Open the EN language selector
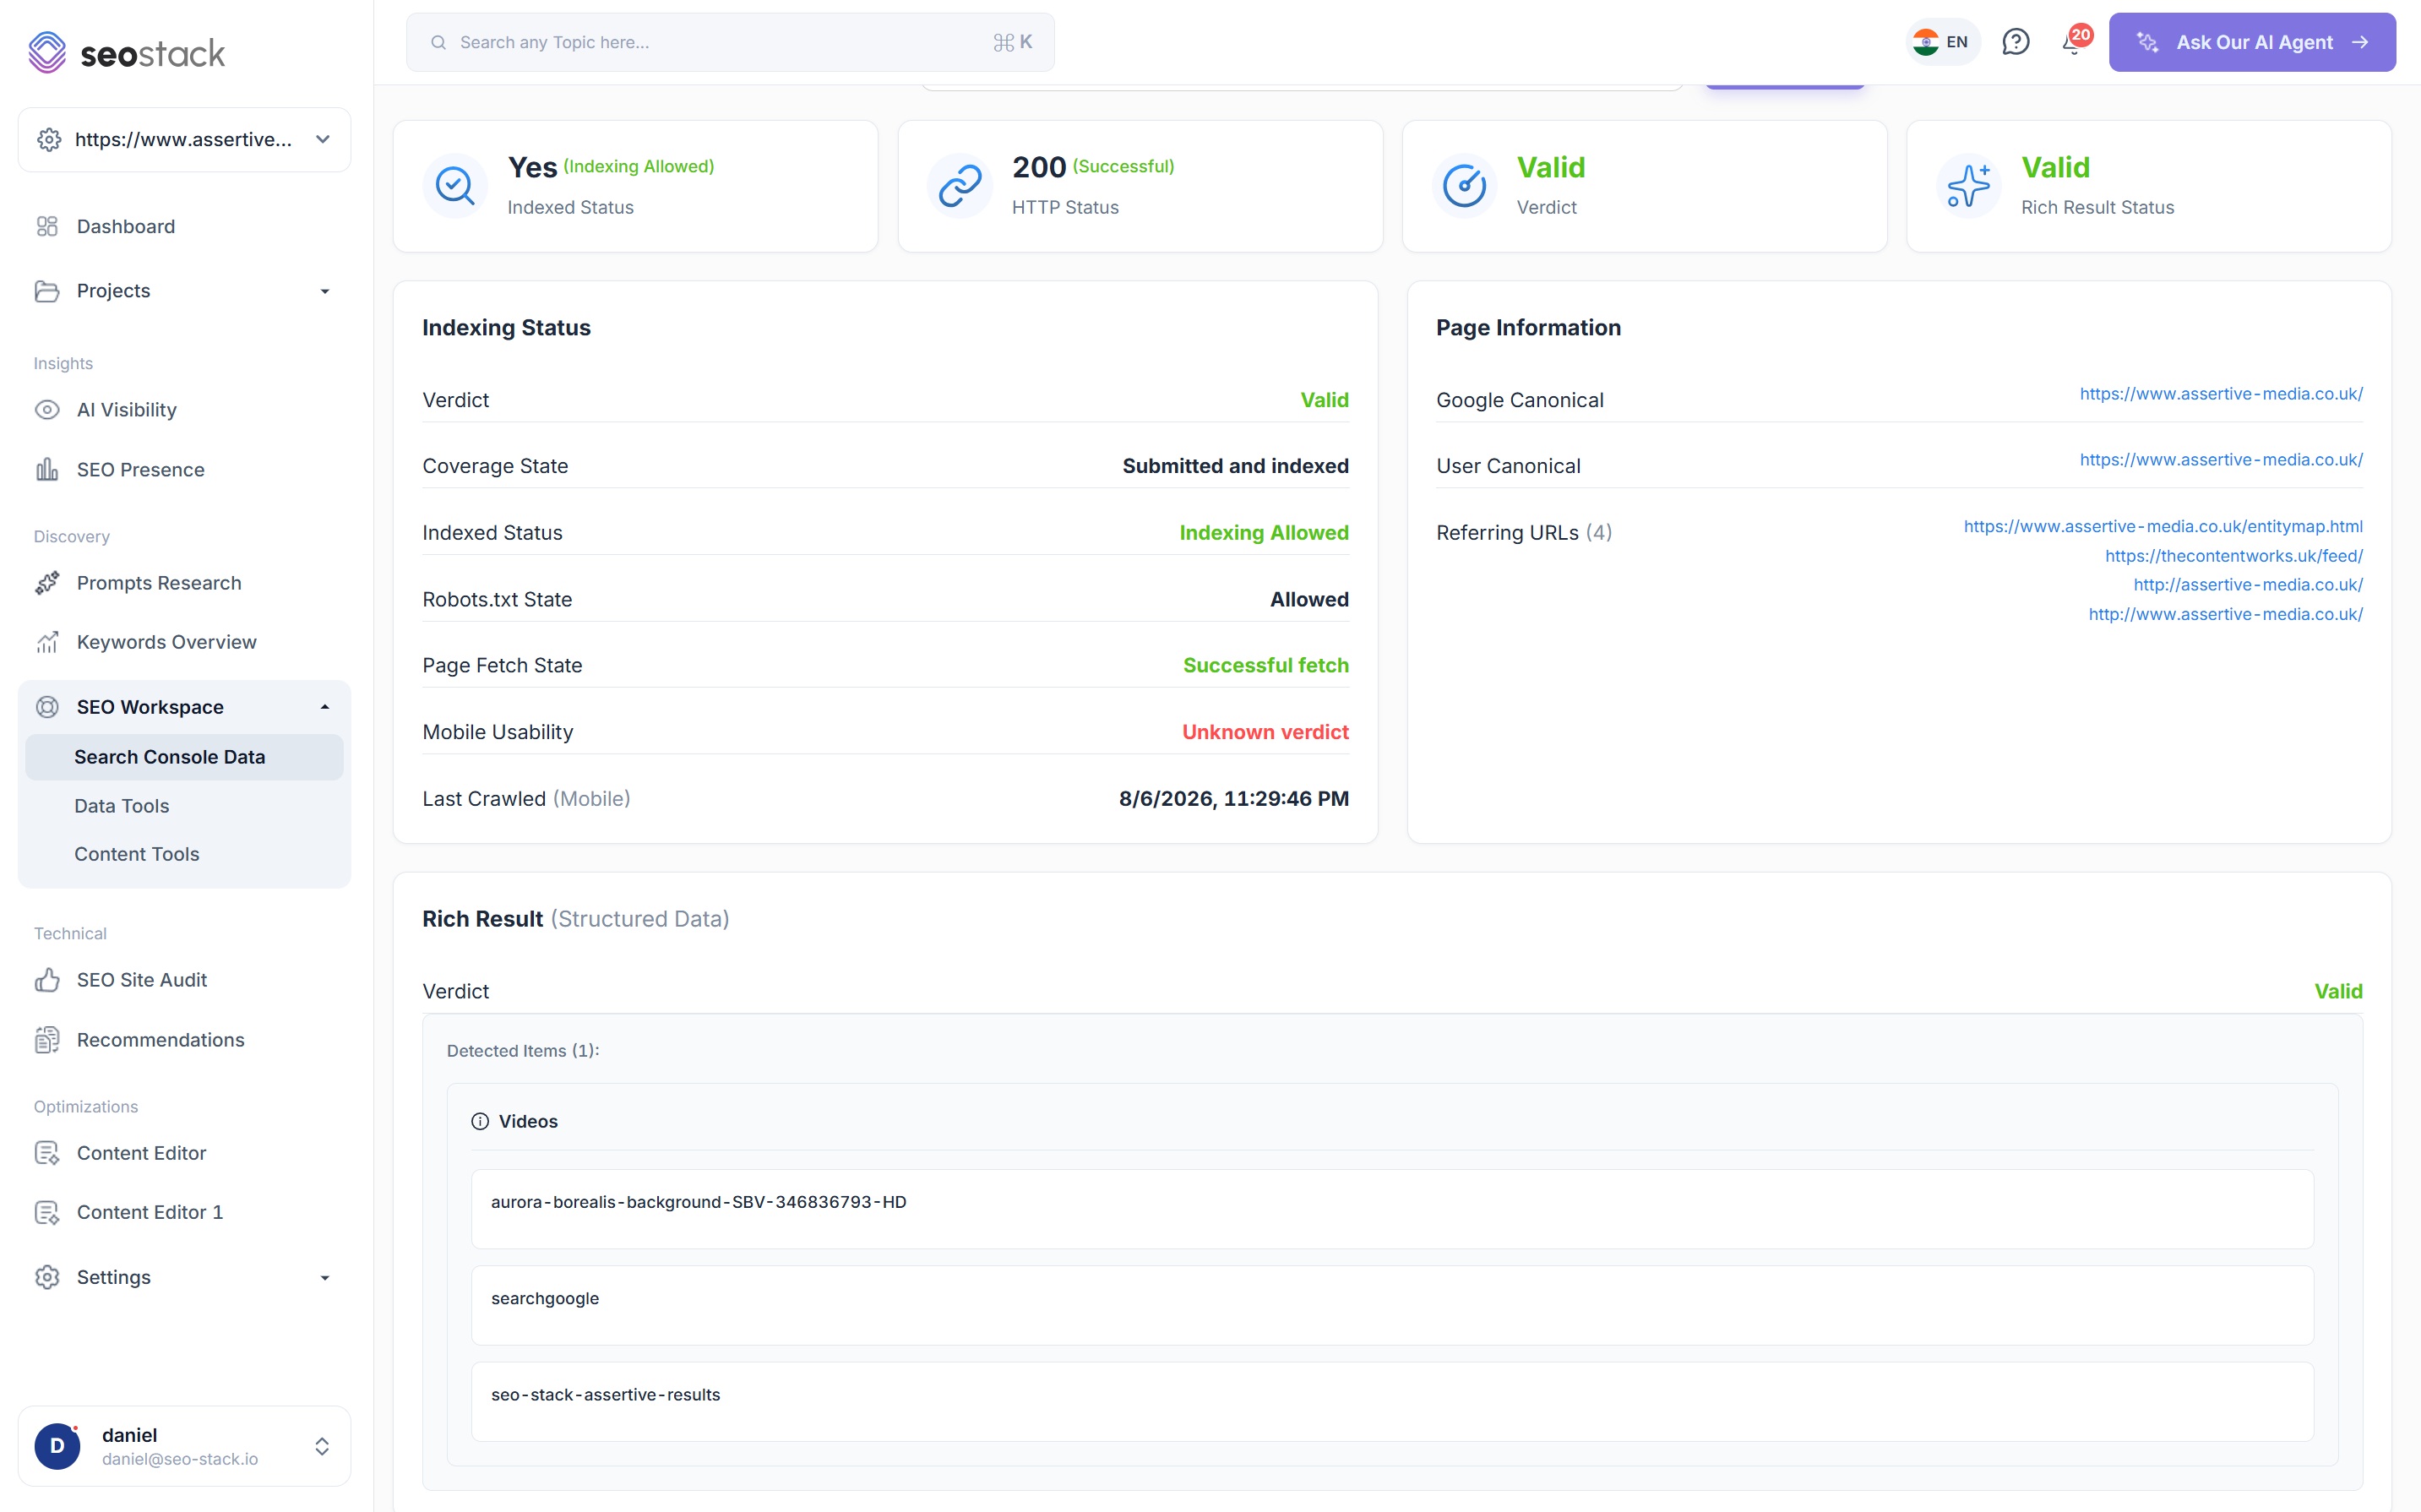 coord(1942,42)
